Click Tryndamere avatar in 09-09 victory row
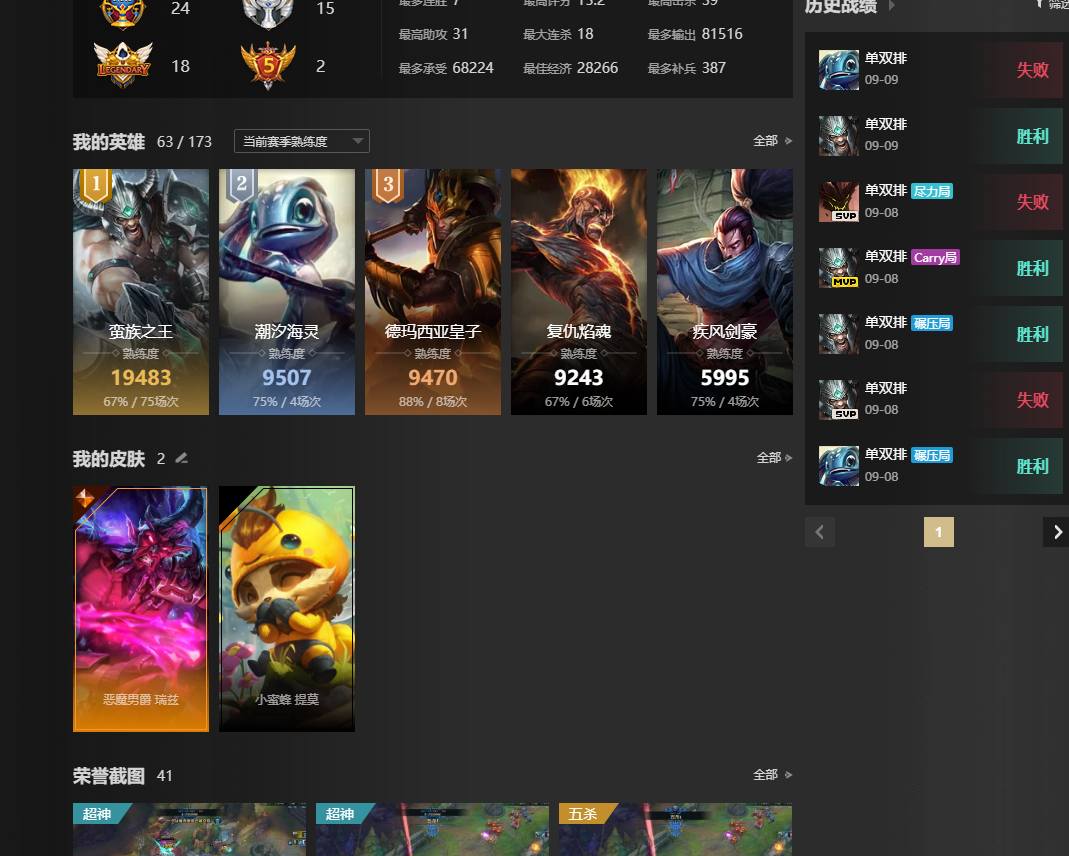The height and width of the screenshot is (856, 1069). point(839,136)
